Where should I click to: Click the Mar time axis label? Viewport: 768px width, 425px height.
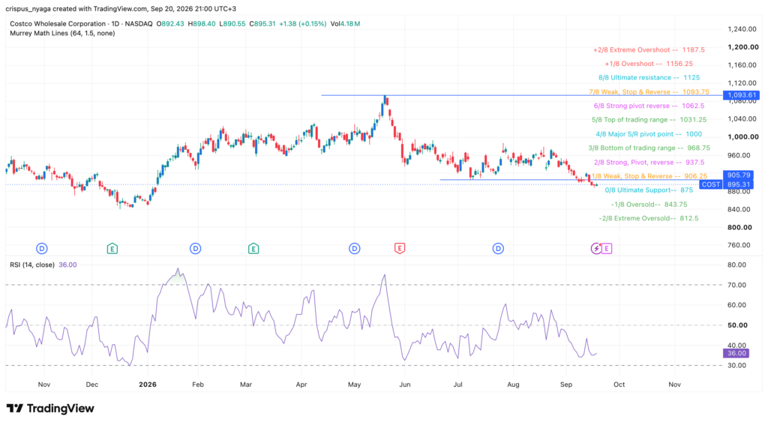(246, 384)
